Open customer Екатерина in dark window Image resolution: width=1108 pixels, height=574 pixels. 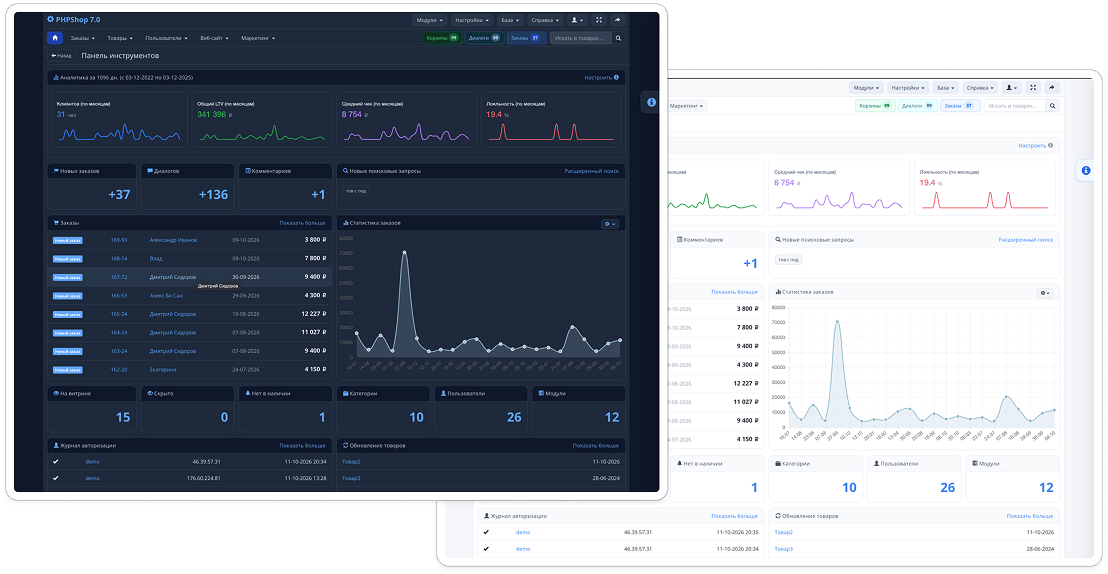163,370
